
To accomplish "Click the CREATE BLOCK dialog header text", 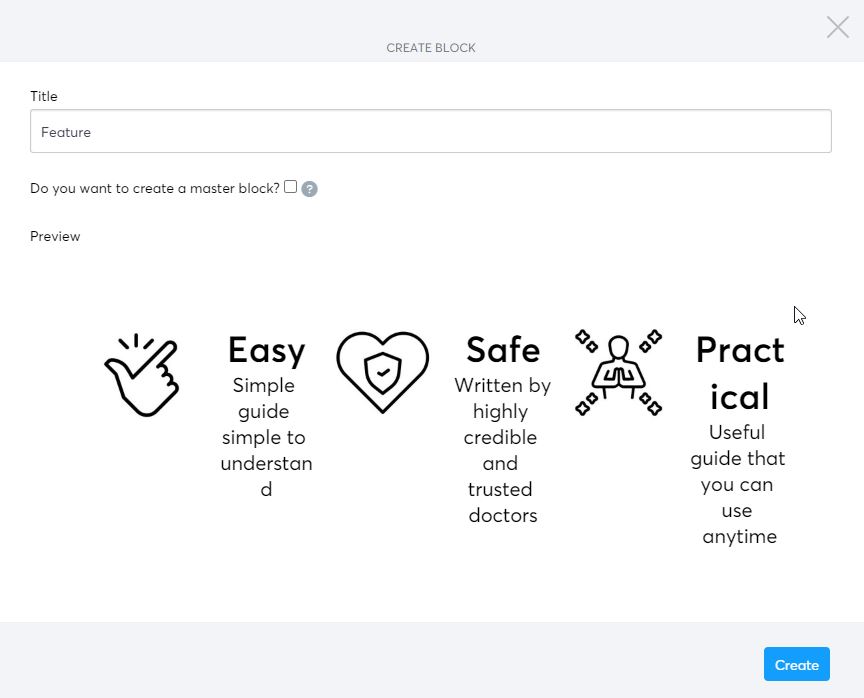I will 431,48.
